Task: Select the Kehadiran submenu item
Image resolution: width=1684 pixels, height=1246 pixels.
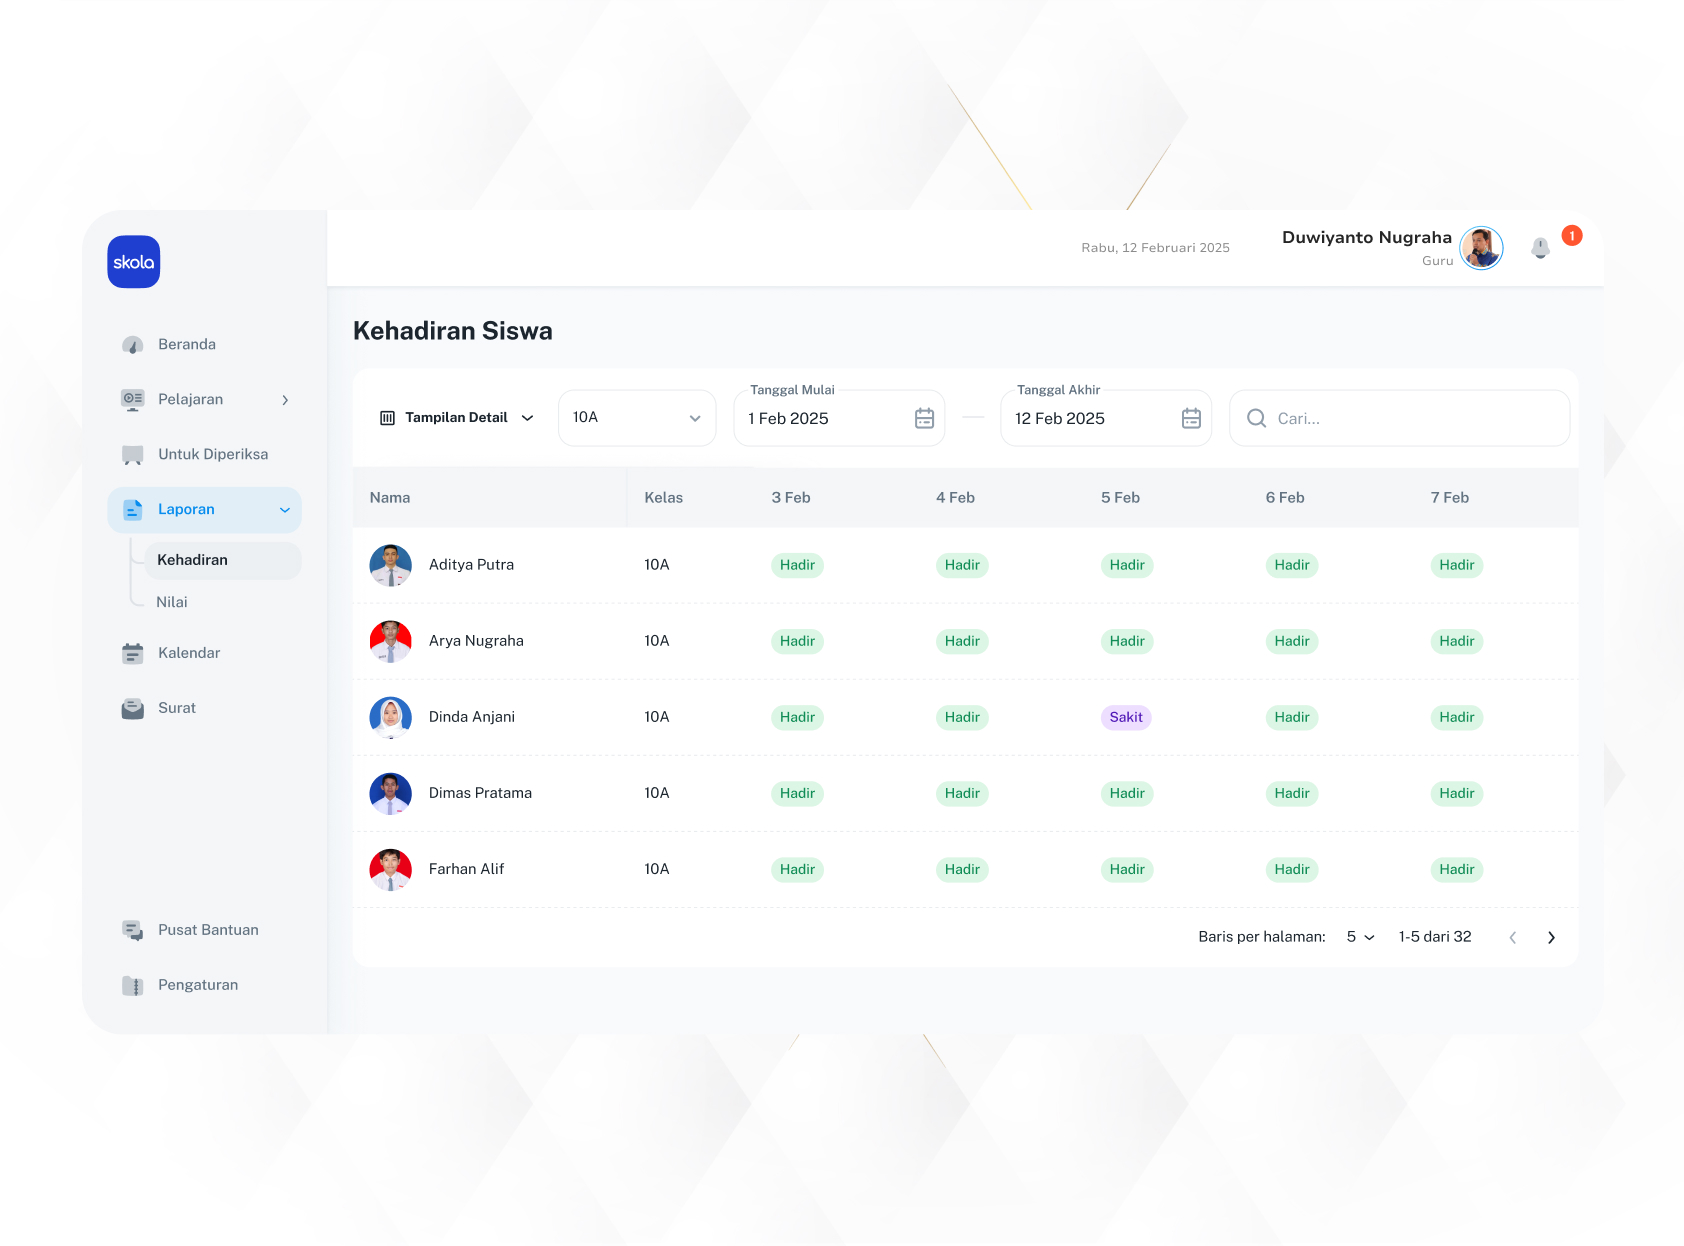Action: [193, 560]
